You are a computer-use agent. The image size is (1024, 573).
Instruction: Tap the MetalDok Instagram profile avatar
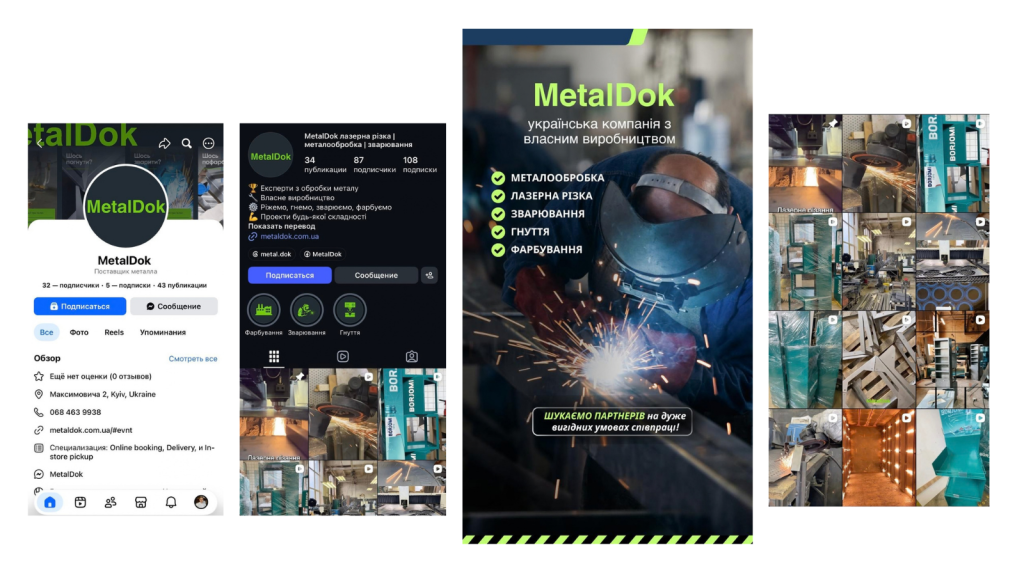[270, 156]
